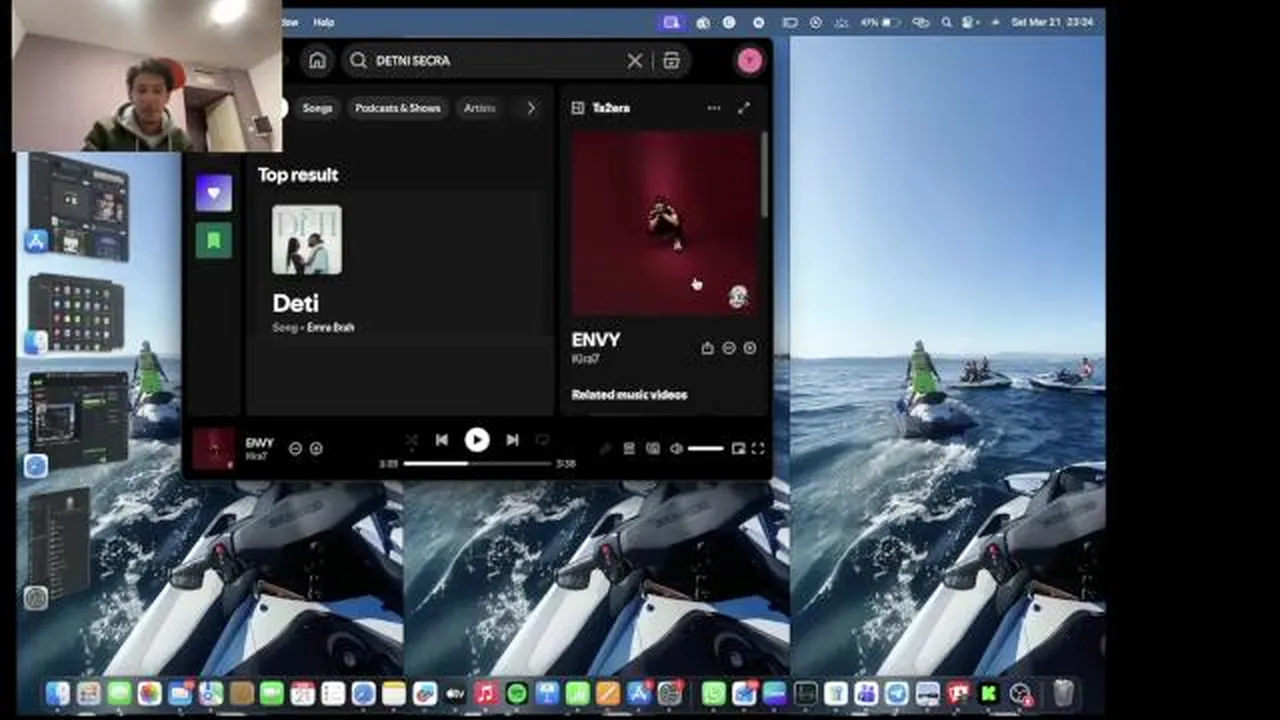Filter results by Podcasts & Shows
The image size is (1280, 720).
click(398, 108)
